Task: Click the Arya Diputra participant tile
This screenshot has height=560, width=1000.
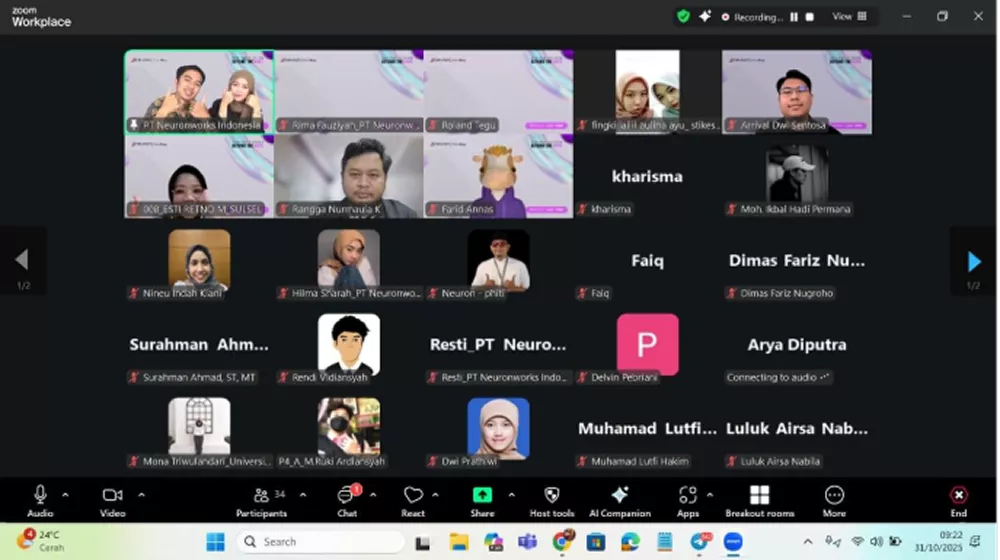Action: pos(797,344)
